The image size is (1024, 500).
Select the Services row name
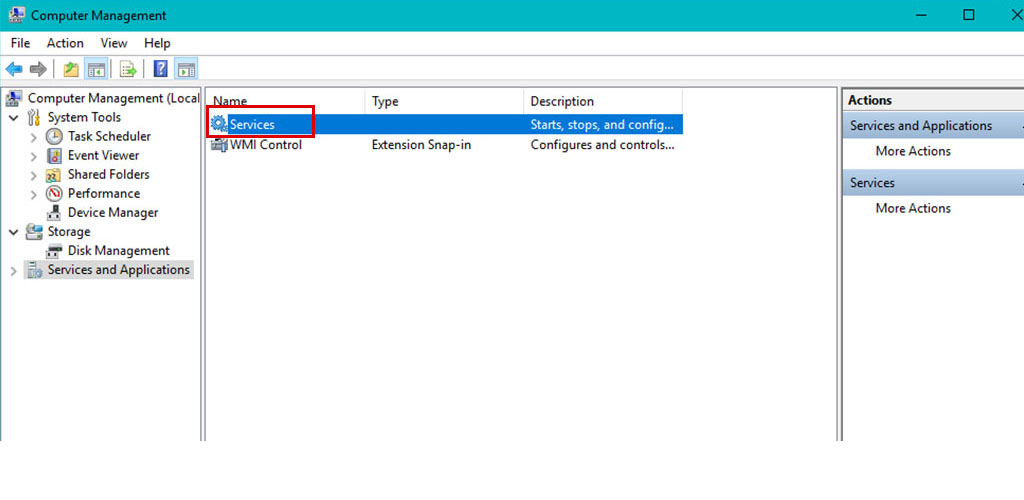(252, 125)
